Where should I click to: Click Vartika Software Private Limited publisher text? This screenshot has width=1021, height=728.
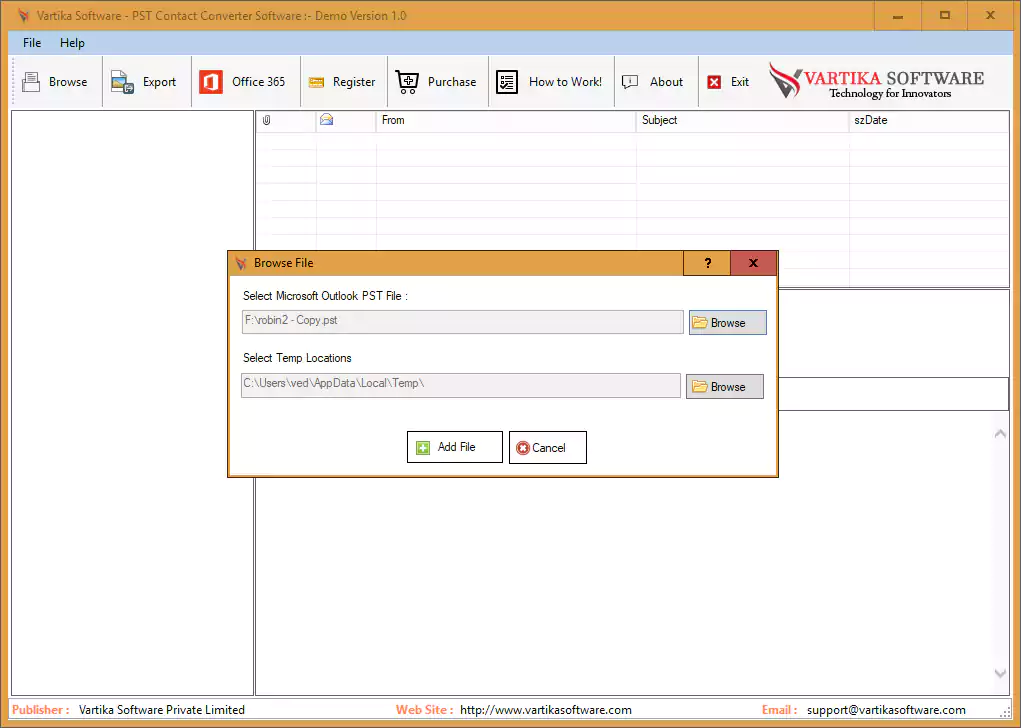pyautogui.click(x=162, y=710)
